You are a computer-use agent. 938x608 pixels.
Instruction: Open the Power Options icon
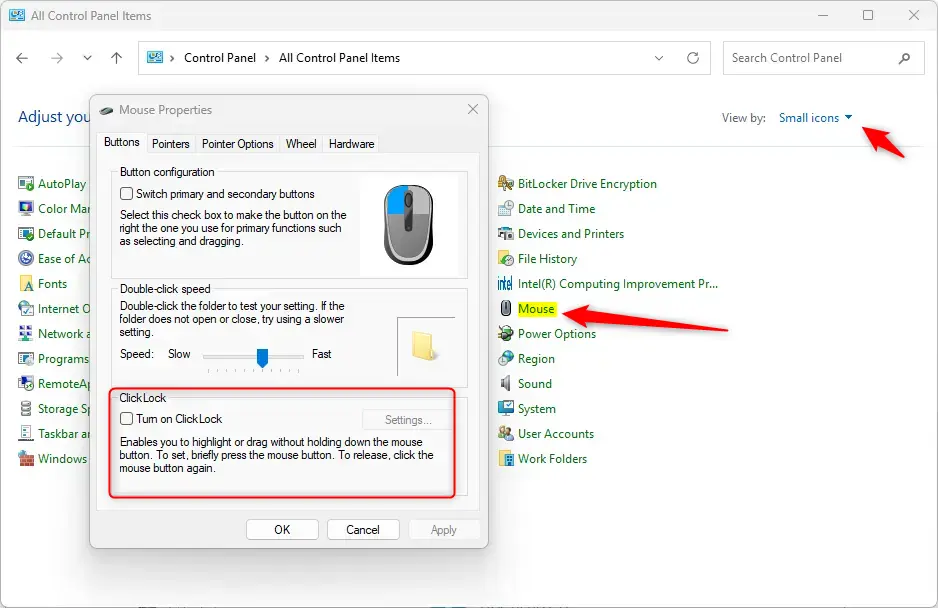[505, 334]
